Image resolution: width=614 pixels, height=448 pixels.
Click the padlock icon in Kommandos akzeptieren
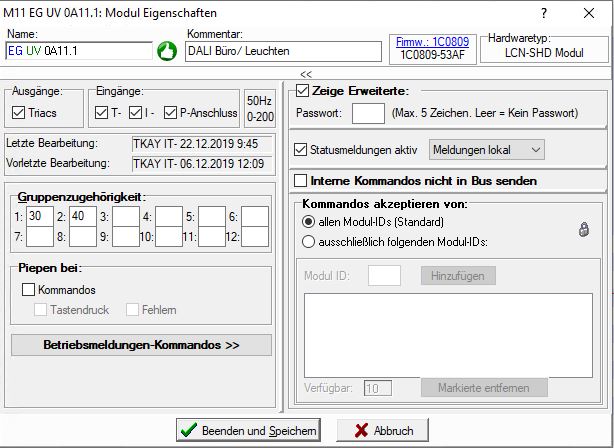(583, 229)
